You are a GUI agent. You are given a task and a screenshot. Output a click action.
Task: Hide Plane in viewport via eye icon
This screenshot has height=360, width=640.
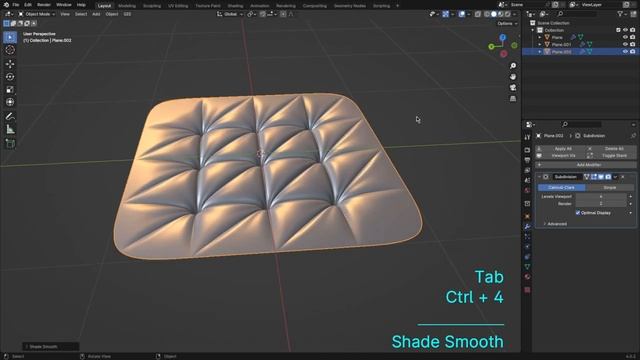tap(625, 37)
